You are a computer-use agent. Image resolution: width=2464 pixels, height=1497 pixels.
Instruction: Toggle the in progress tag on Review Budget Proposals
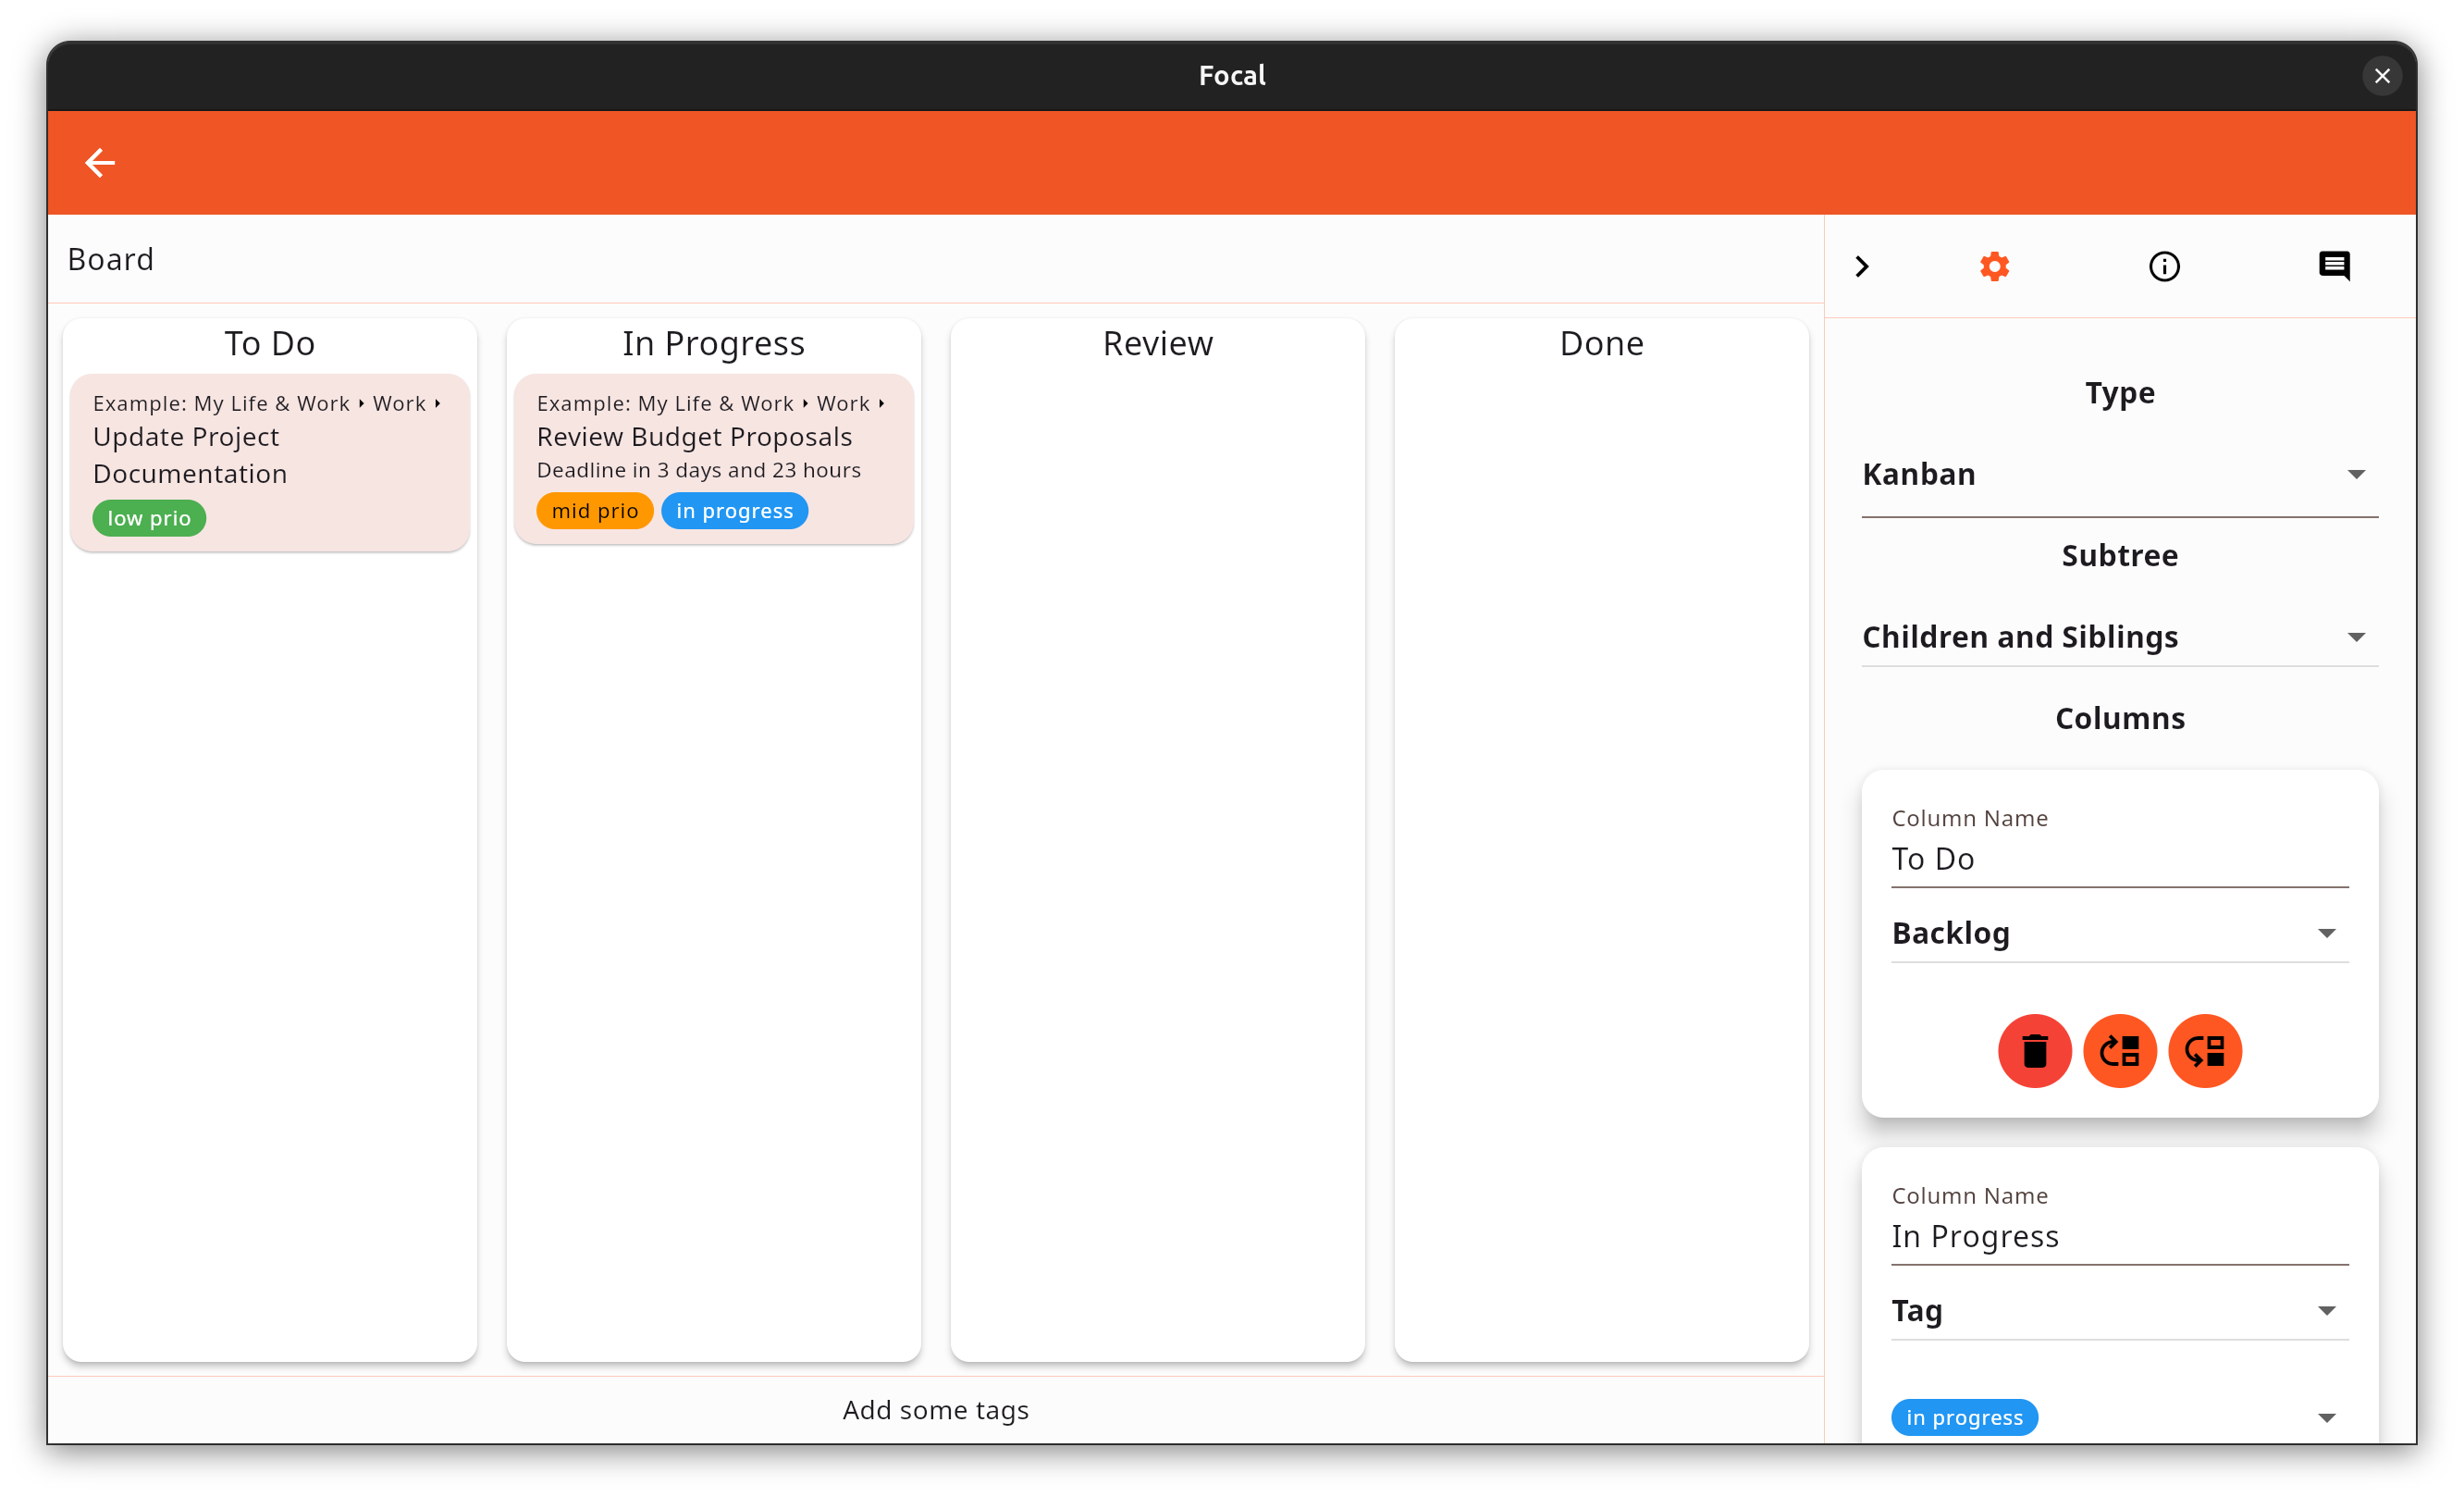pyautogui.click(x=734, y=510)
